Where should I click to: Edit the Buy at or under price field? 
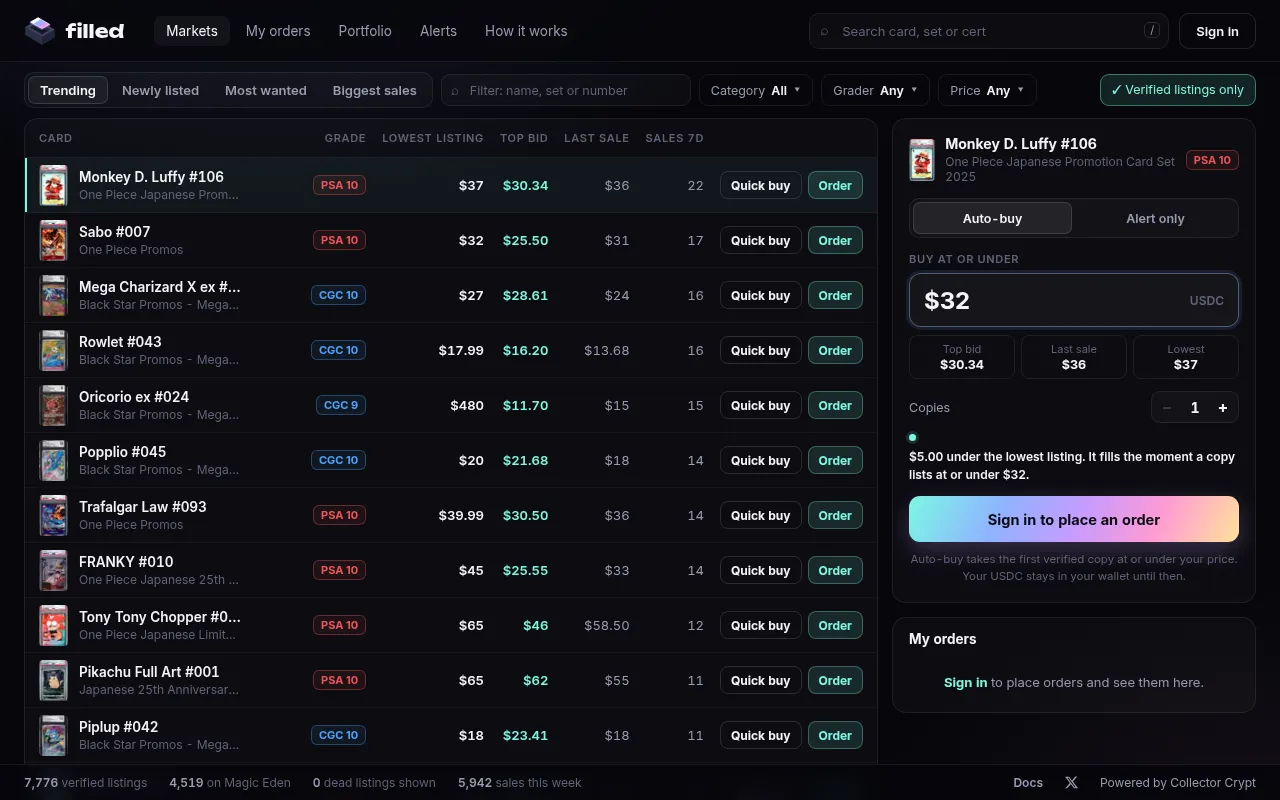pyautogui.click(x=1074, y=300)
